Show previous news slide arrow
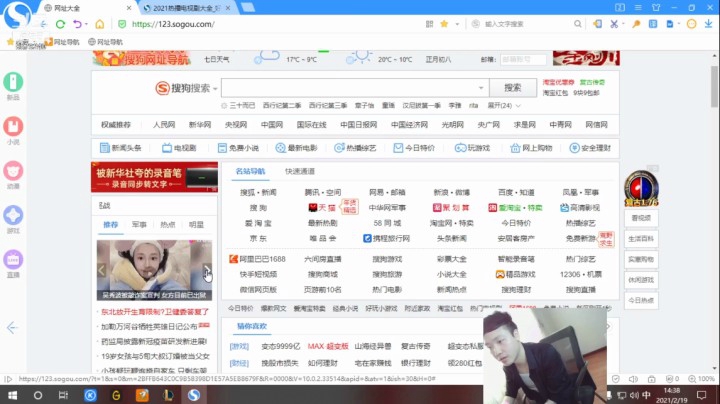This screenshot has width=720, height=404. click(x=102, y=270)
